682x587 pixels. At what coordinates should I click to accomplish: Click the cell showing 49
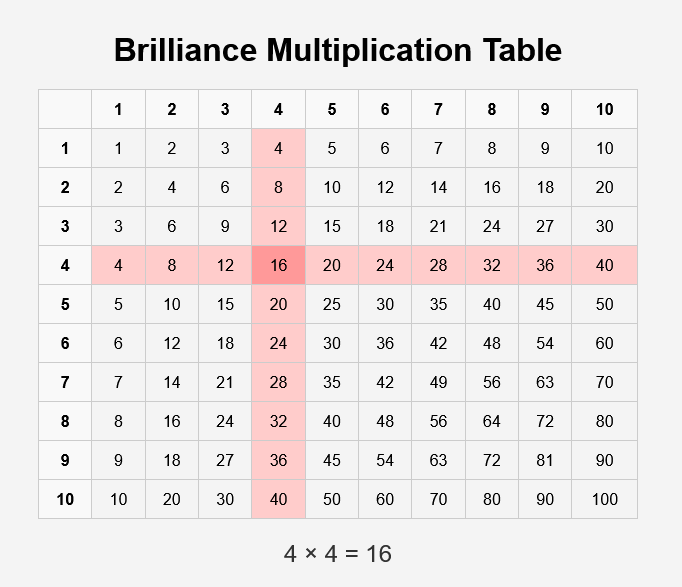438,382
